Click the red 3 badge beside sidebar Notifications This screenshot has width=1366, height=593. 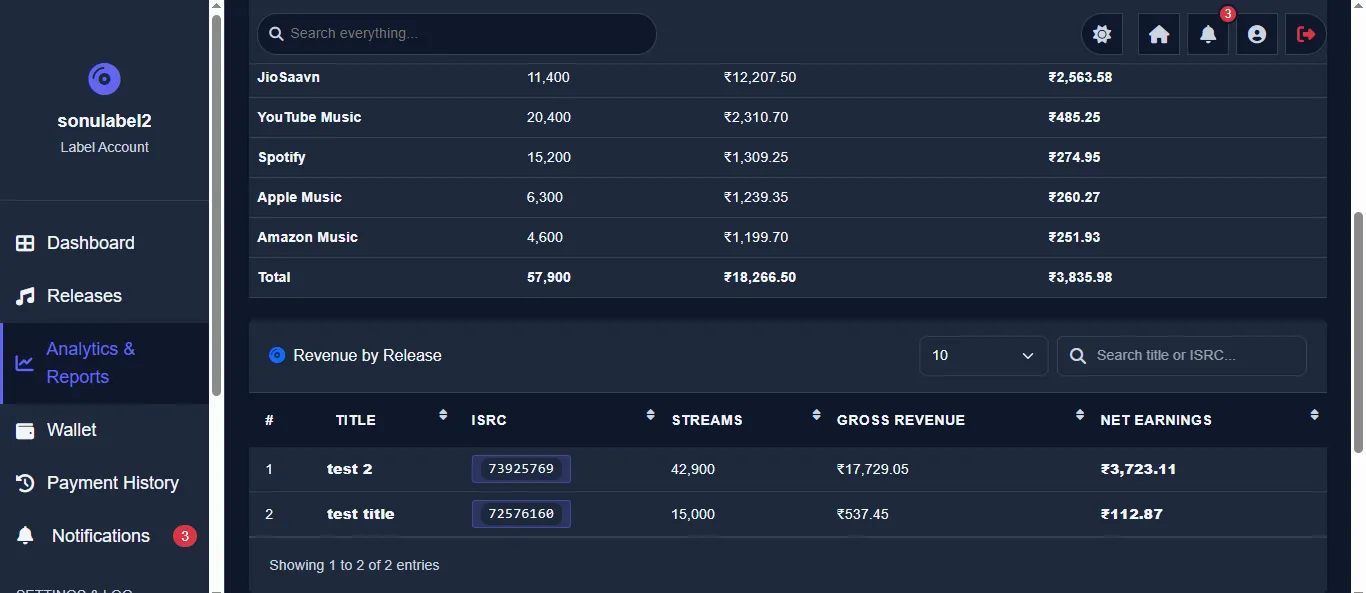(x=184, y=536)
